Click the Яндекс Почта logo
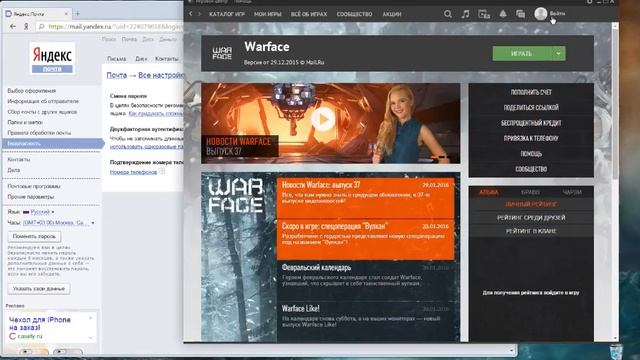Viewport: 640px width, 360px height. (52, 58)
